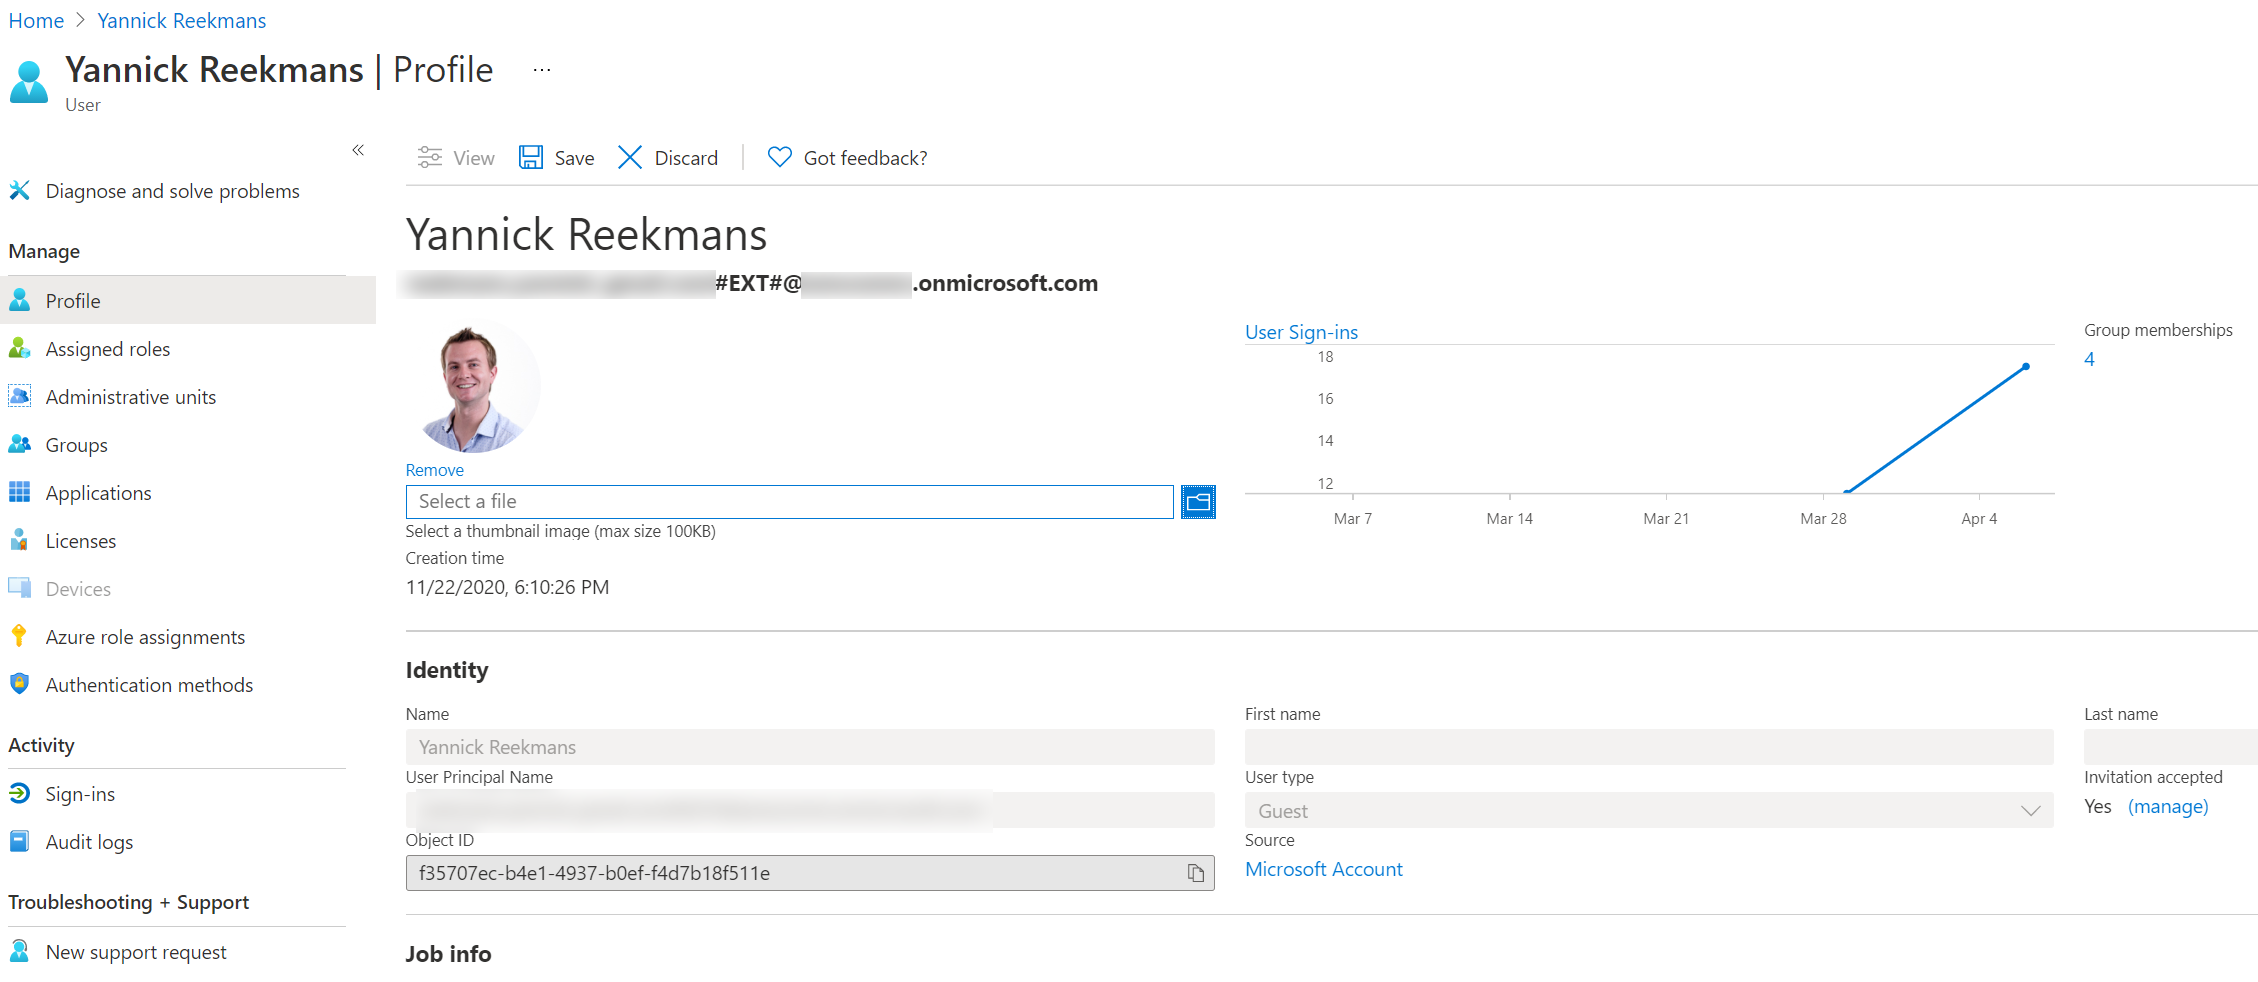
Task: Click the Sign-ins arrow icon
Action: click(x=19, y=793)
